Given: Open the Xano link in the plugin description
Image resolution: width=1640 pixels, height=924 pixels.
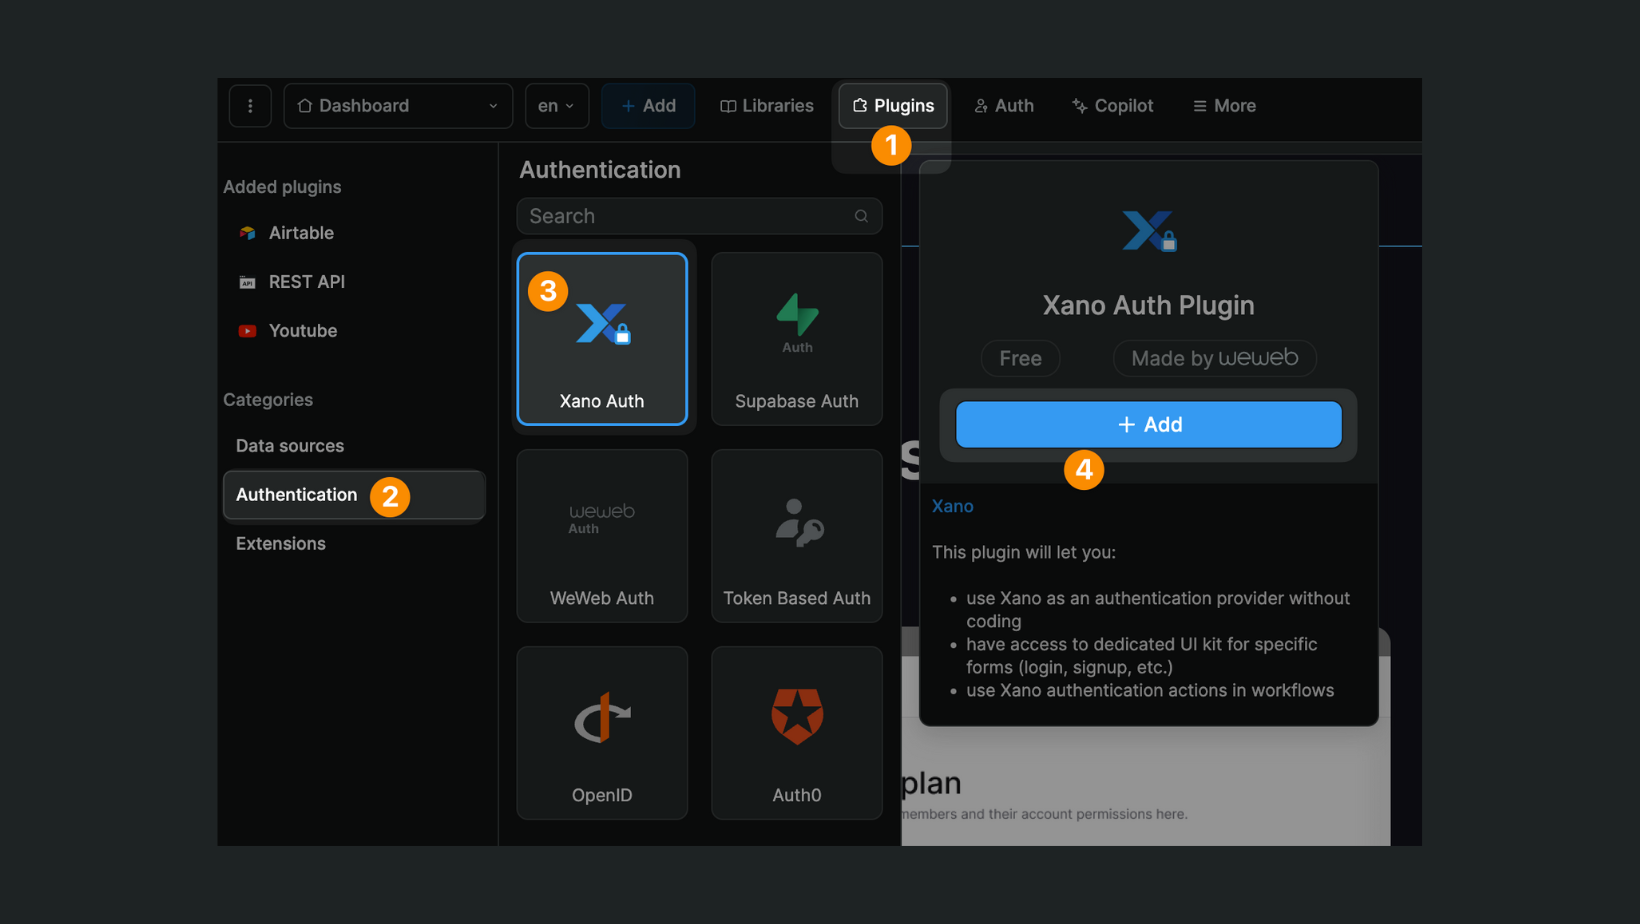Looking at the screenshot, I should pyautogui.click(x=952, y=506).
